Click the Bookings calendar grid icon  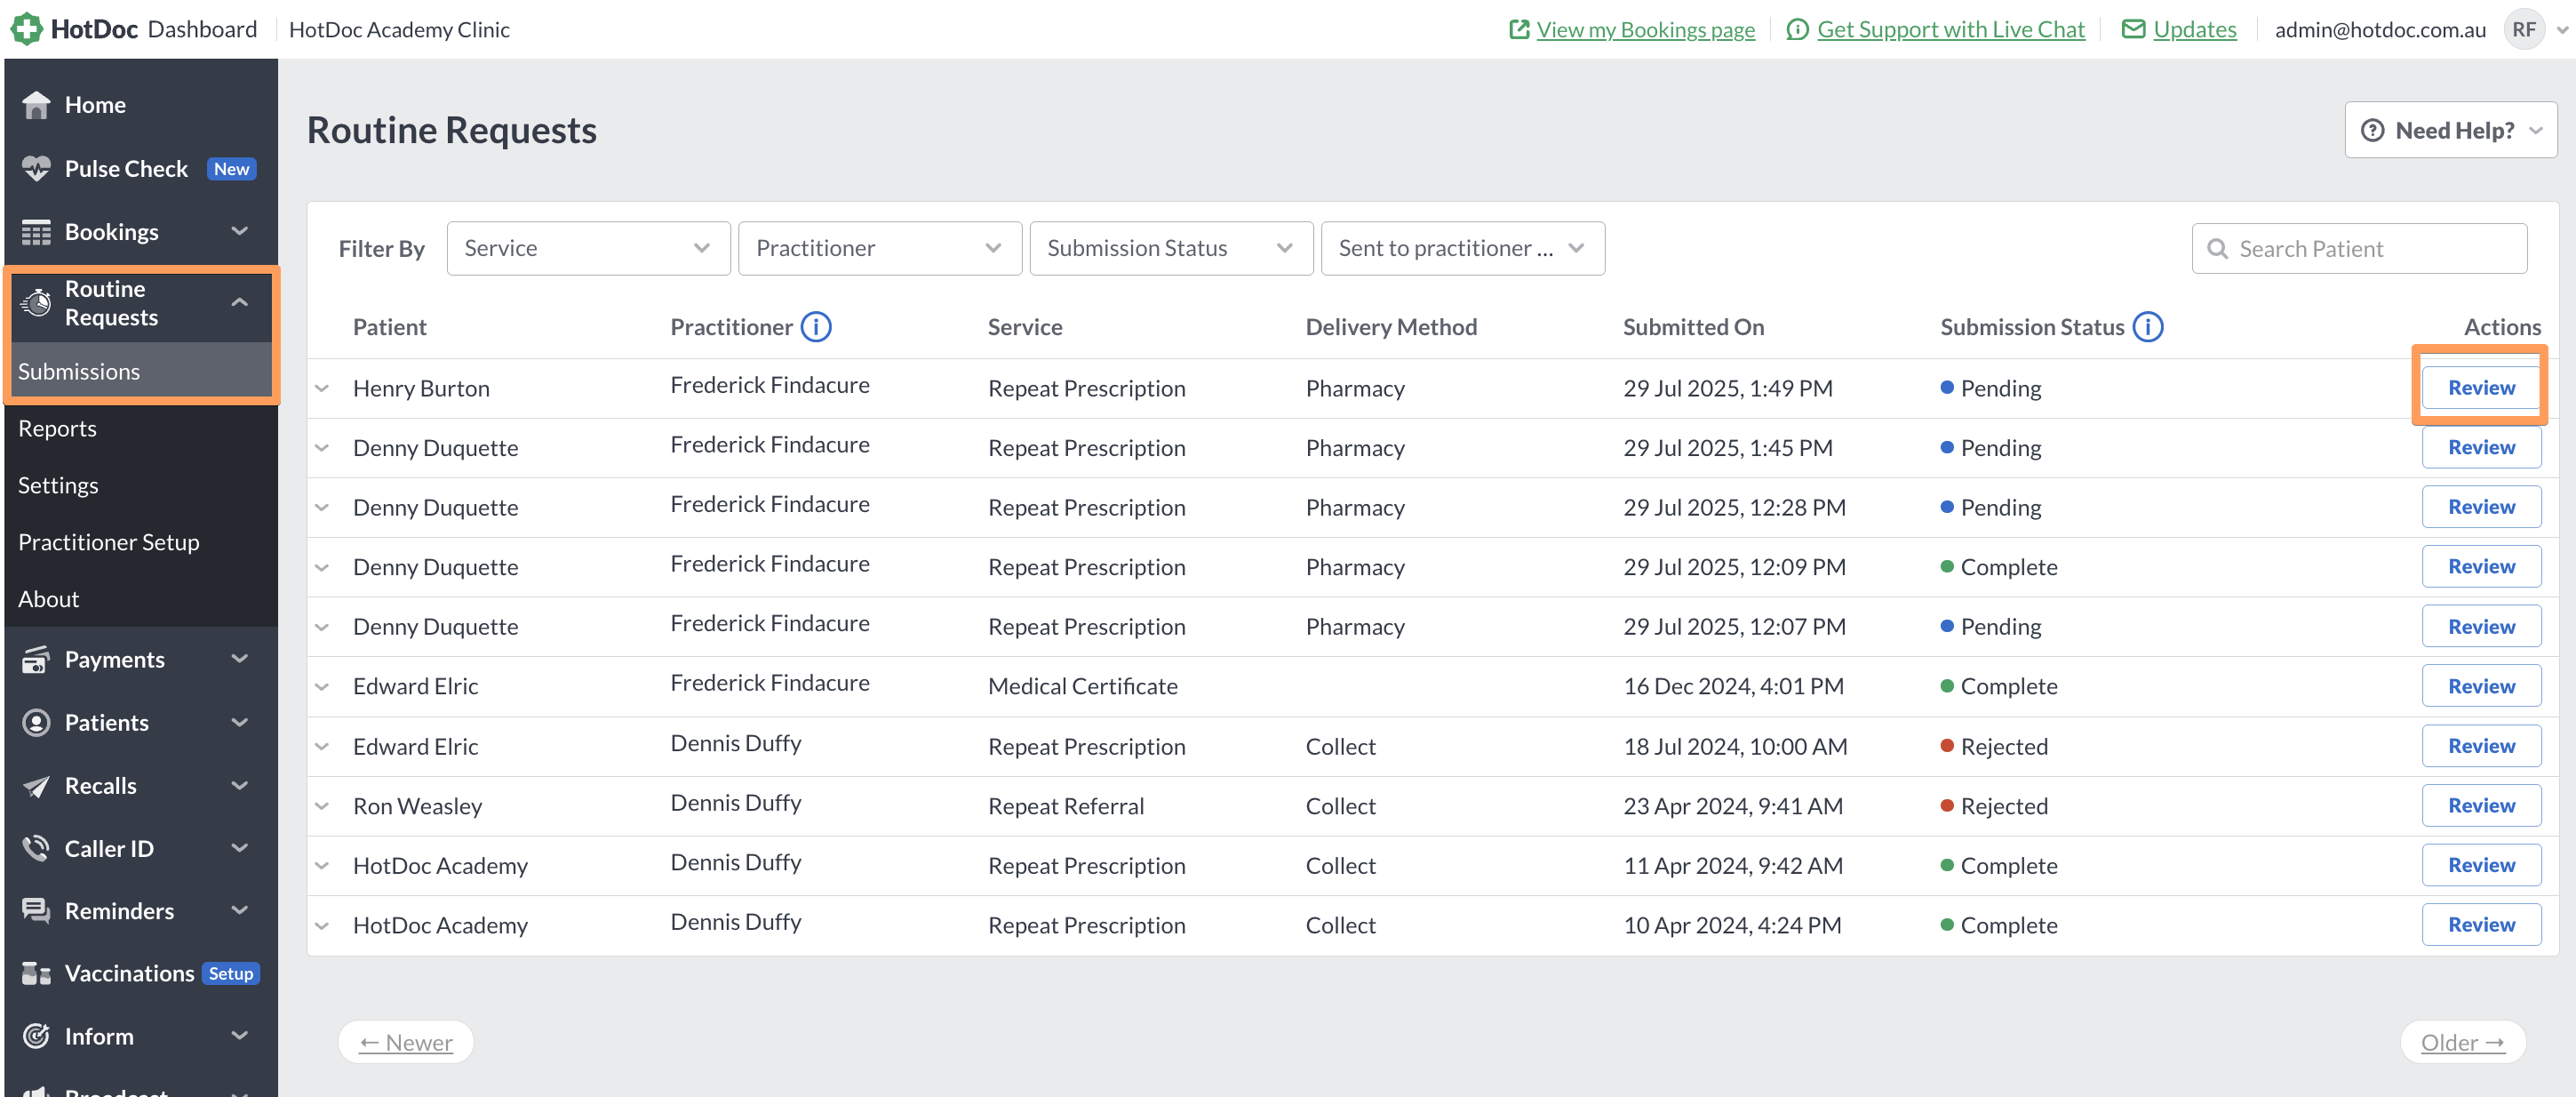point(36,232)
